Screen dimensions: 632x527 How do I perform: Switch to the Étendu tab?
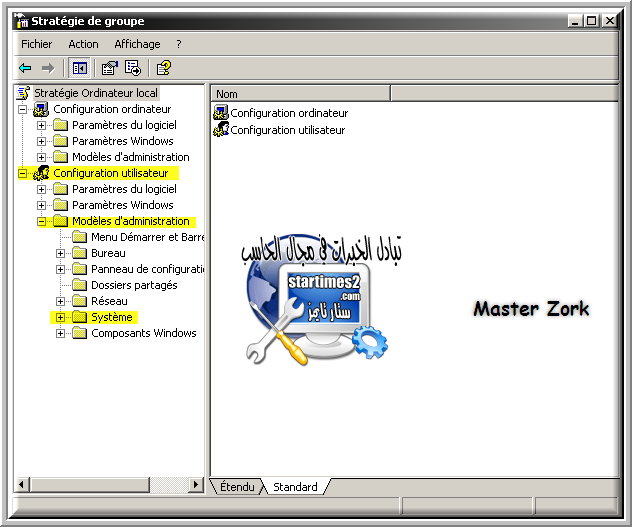click(x=237, y=487)
